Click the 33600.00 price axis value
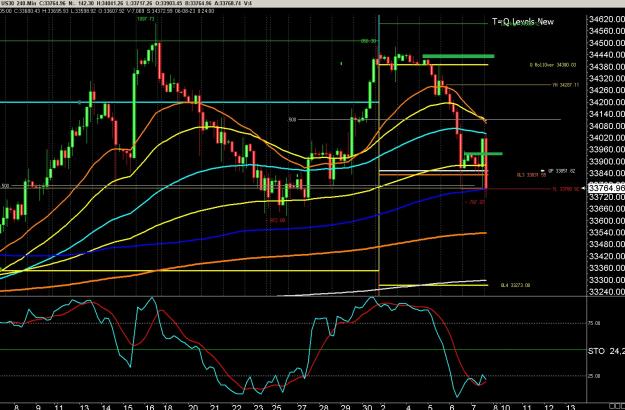This screenshot has height=410, width=625. [x=606, y=221]
